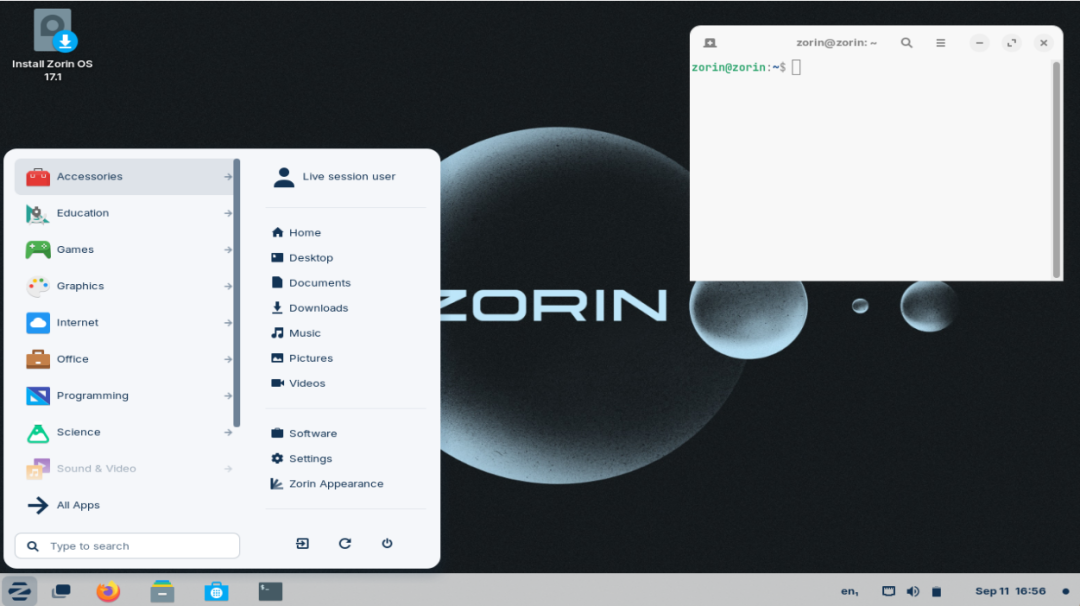Click the Type to search field
Viewport: 1080px width, 606px height.
click(127, 546)
